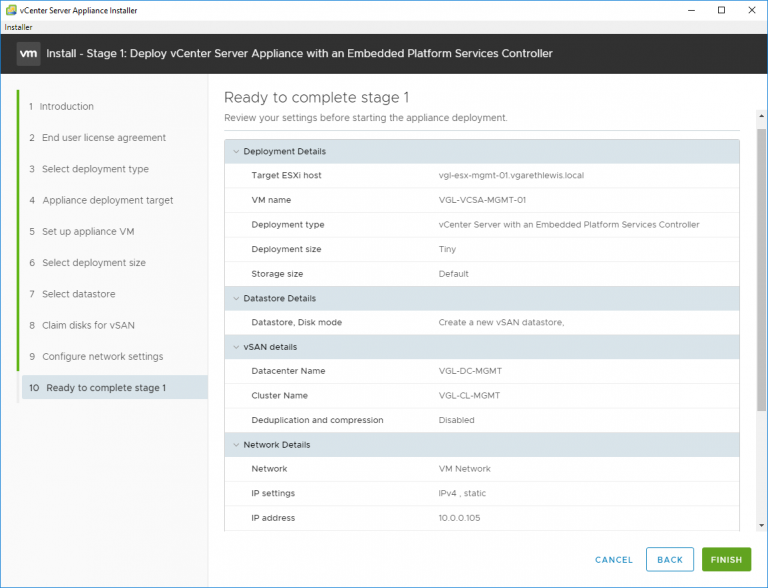Go to Claim disks for vSAN step
This screenshot has width=768, height=588.
point(81,325)
